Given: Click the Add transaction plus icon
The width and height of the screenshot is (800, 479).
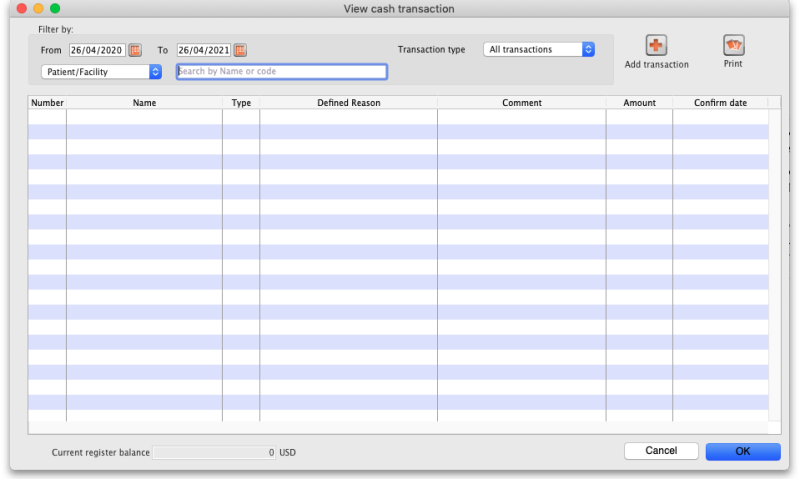Looking at the screenshot, I should (656, 45).
